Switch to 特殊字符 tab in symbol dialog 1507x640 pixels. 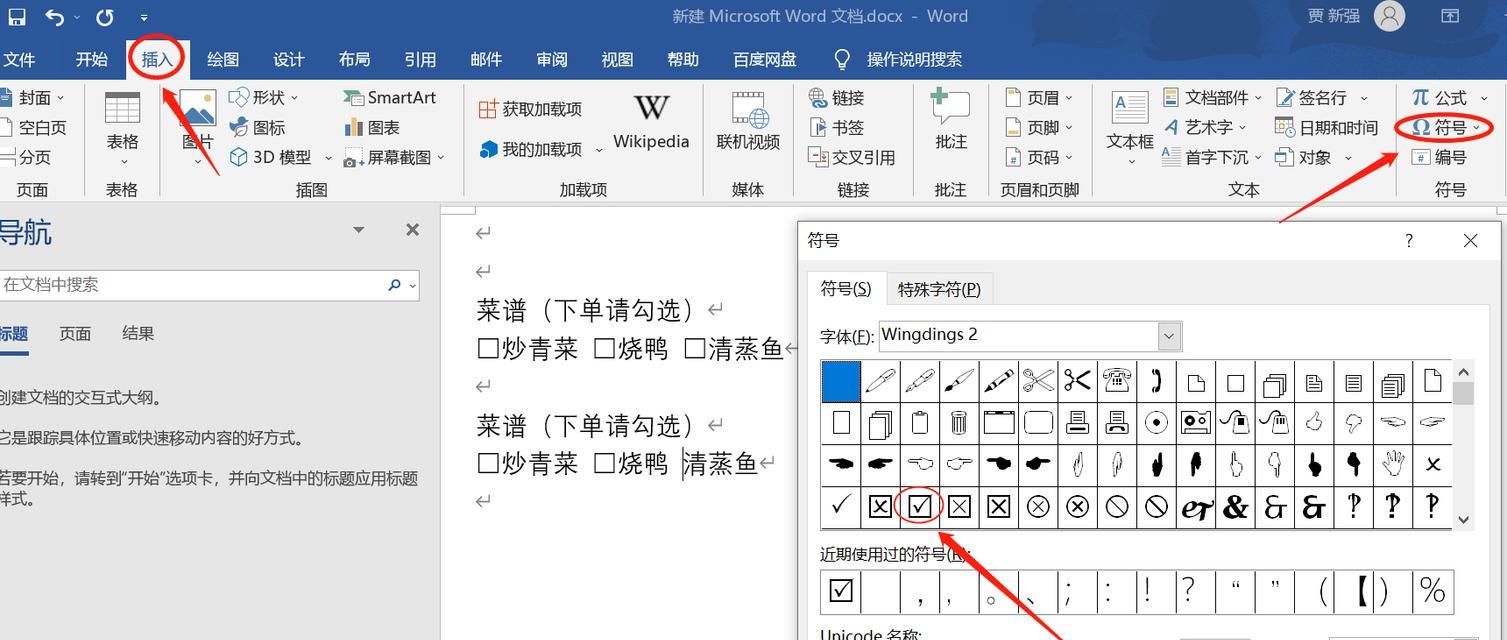tap(939, 289)
